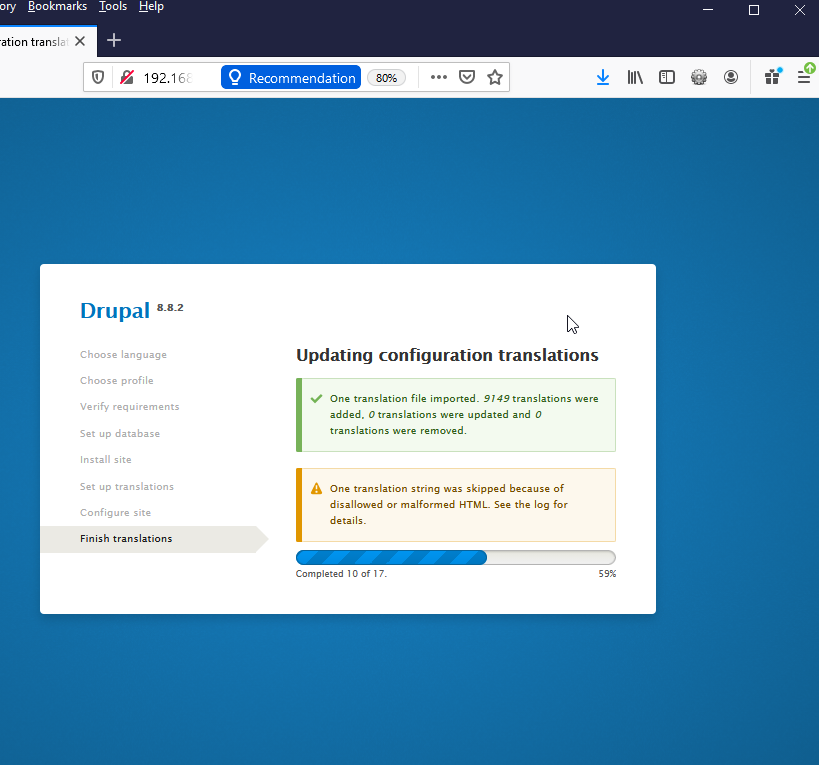Open the Downloads arrow panel
The height and width of the screenshot is (765, 819).
pos(603,77)
